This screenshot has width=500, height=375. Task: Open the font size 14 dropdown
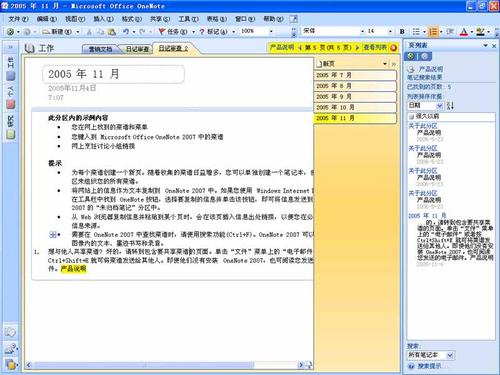(x=390, y=32)
